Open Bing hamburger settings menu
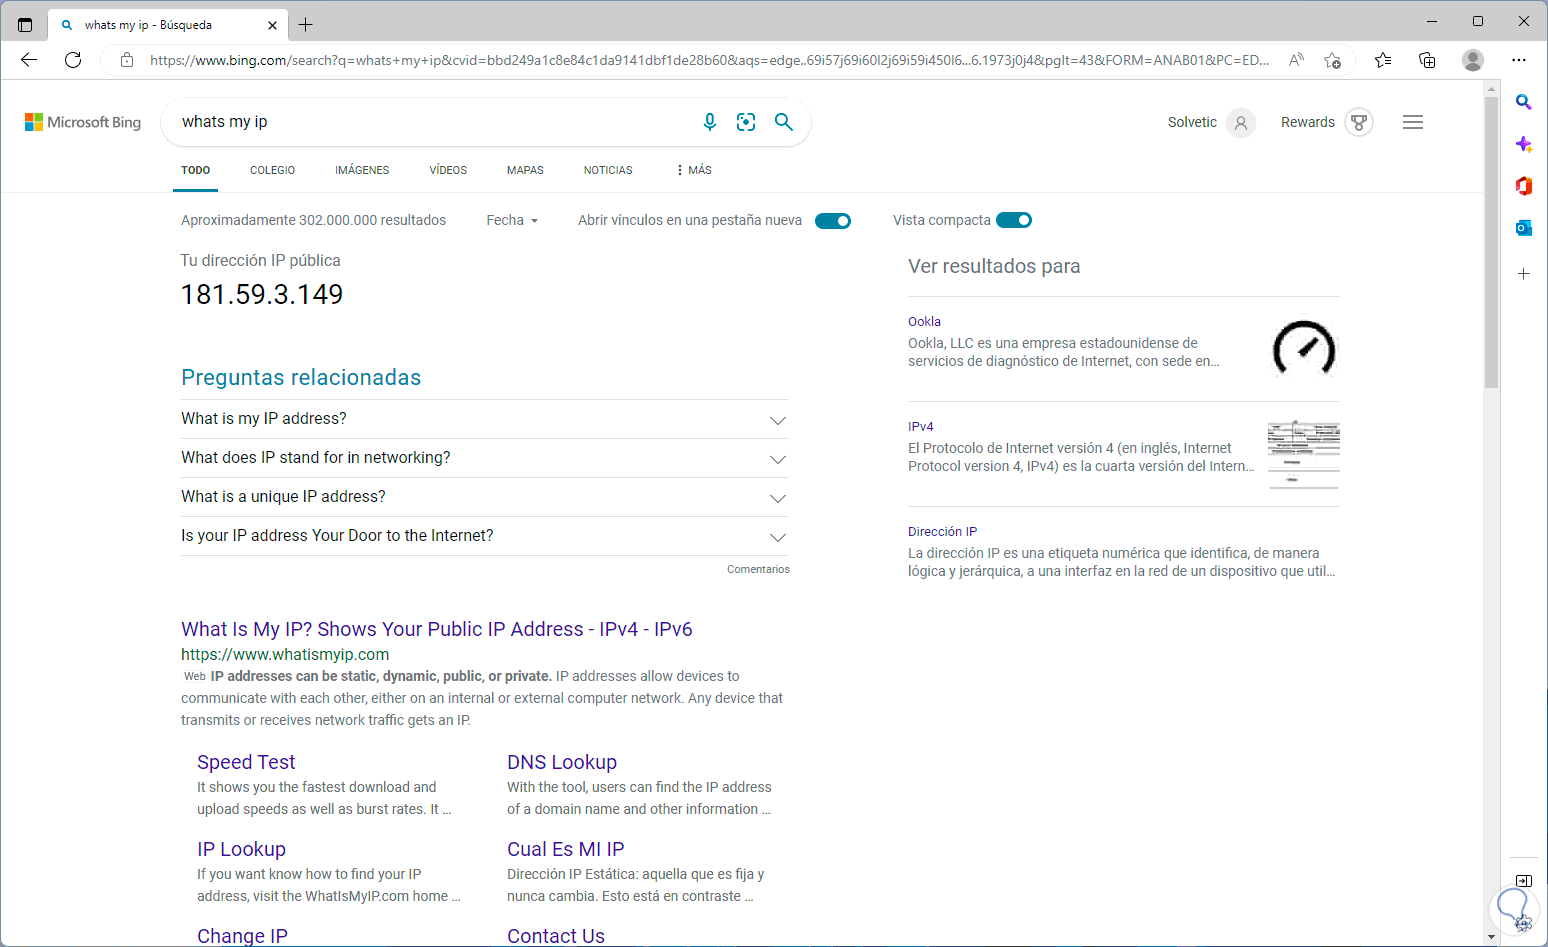The width and height of the screenshot is (1548, 947). pos(1413,122)
